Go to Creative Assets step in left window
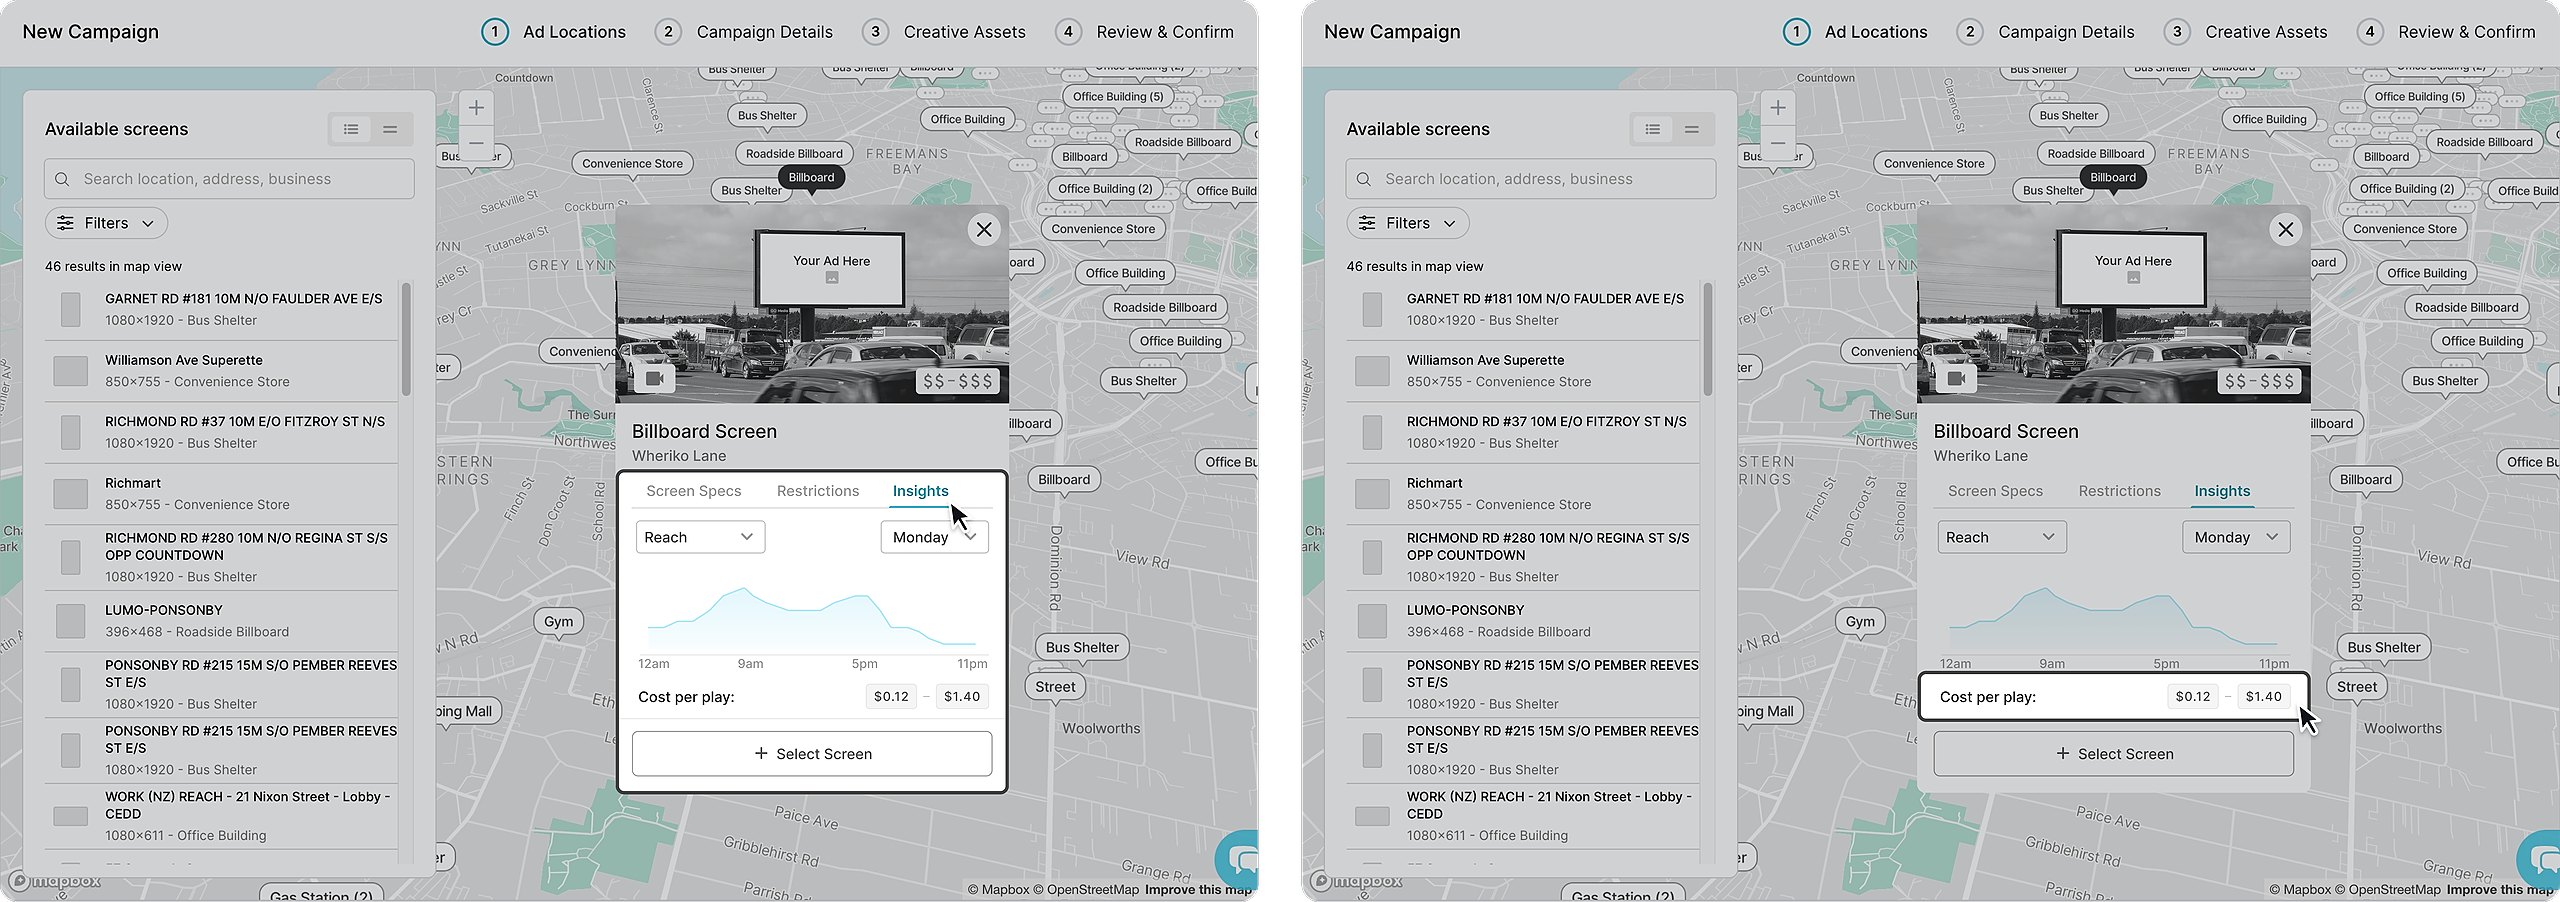The image size is (2560, 902). (x=944, y=32)
